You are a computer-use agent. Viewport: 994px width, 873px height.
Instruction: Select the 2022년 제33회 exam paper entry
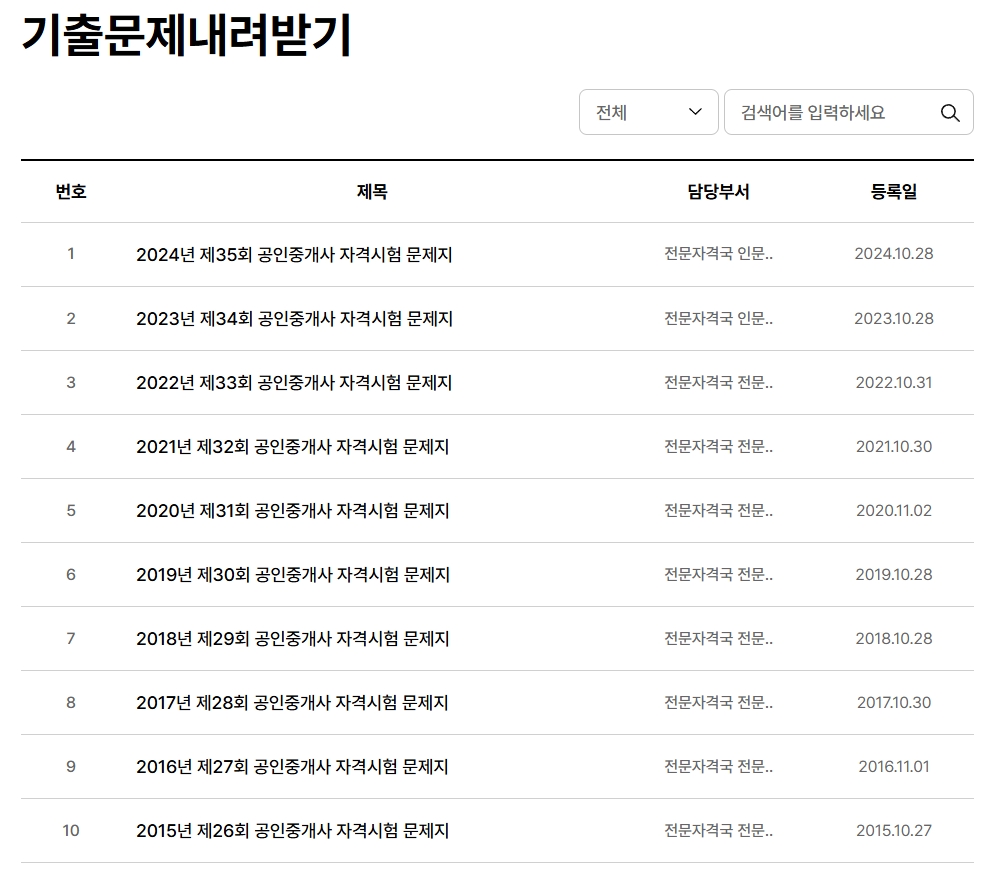[294, 382]
